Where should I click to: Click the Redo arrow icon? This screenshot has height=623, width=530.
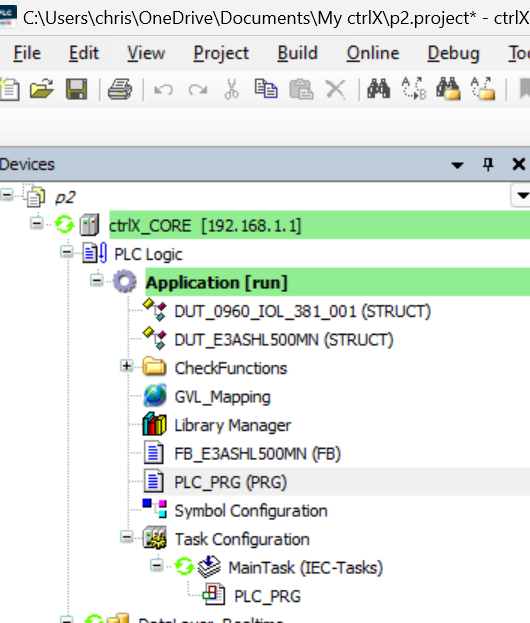point(198,90)
